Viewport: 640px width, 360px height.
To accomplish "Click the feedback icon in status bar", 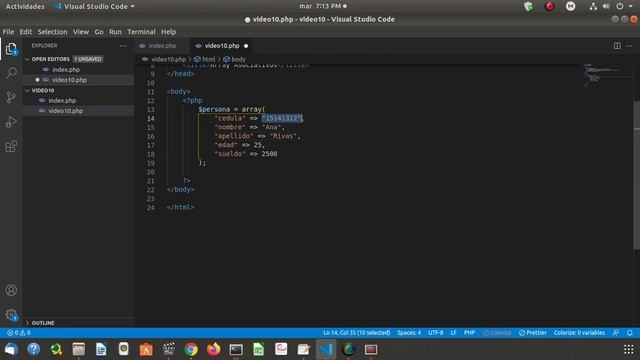I will 616,333.
